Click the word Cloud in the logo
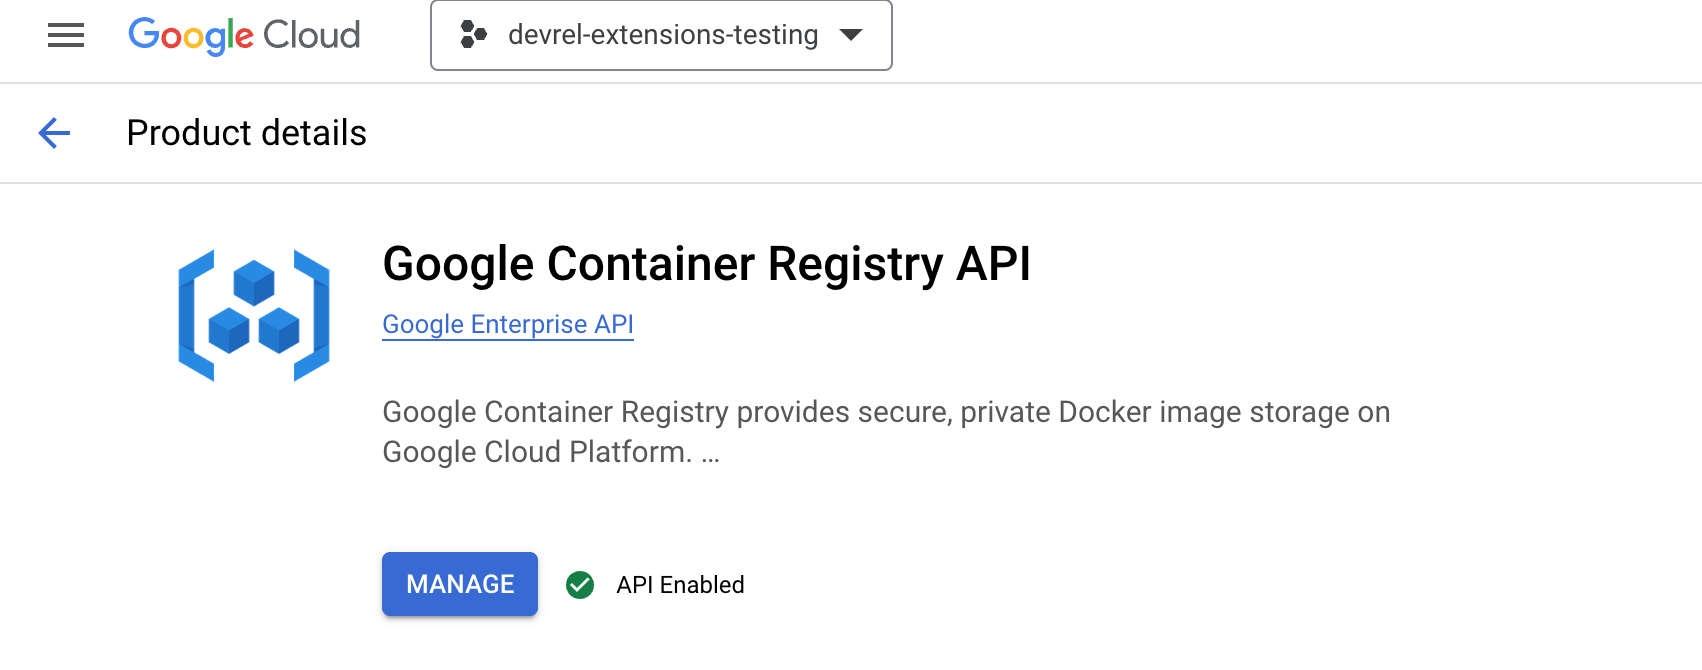 tap(311, 36)
